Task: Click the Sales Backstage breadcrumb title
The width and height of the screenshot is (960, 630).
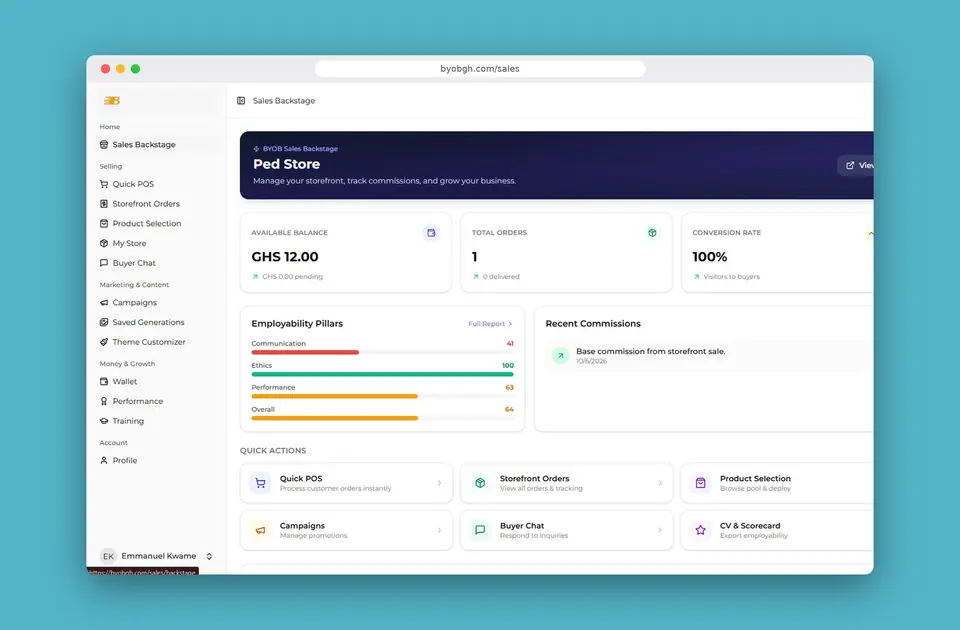Action: (x=284, y=100)
